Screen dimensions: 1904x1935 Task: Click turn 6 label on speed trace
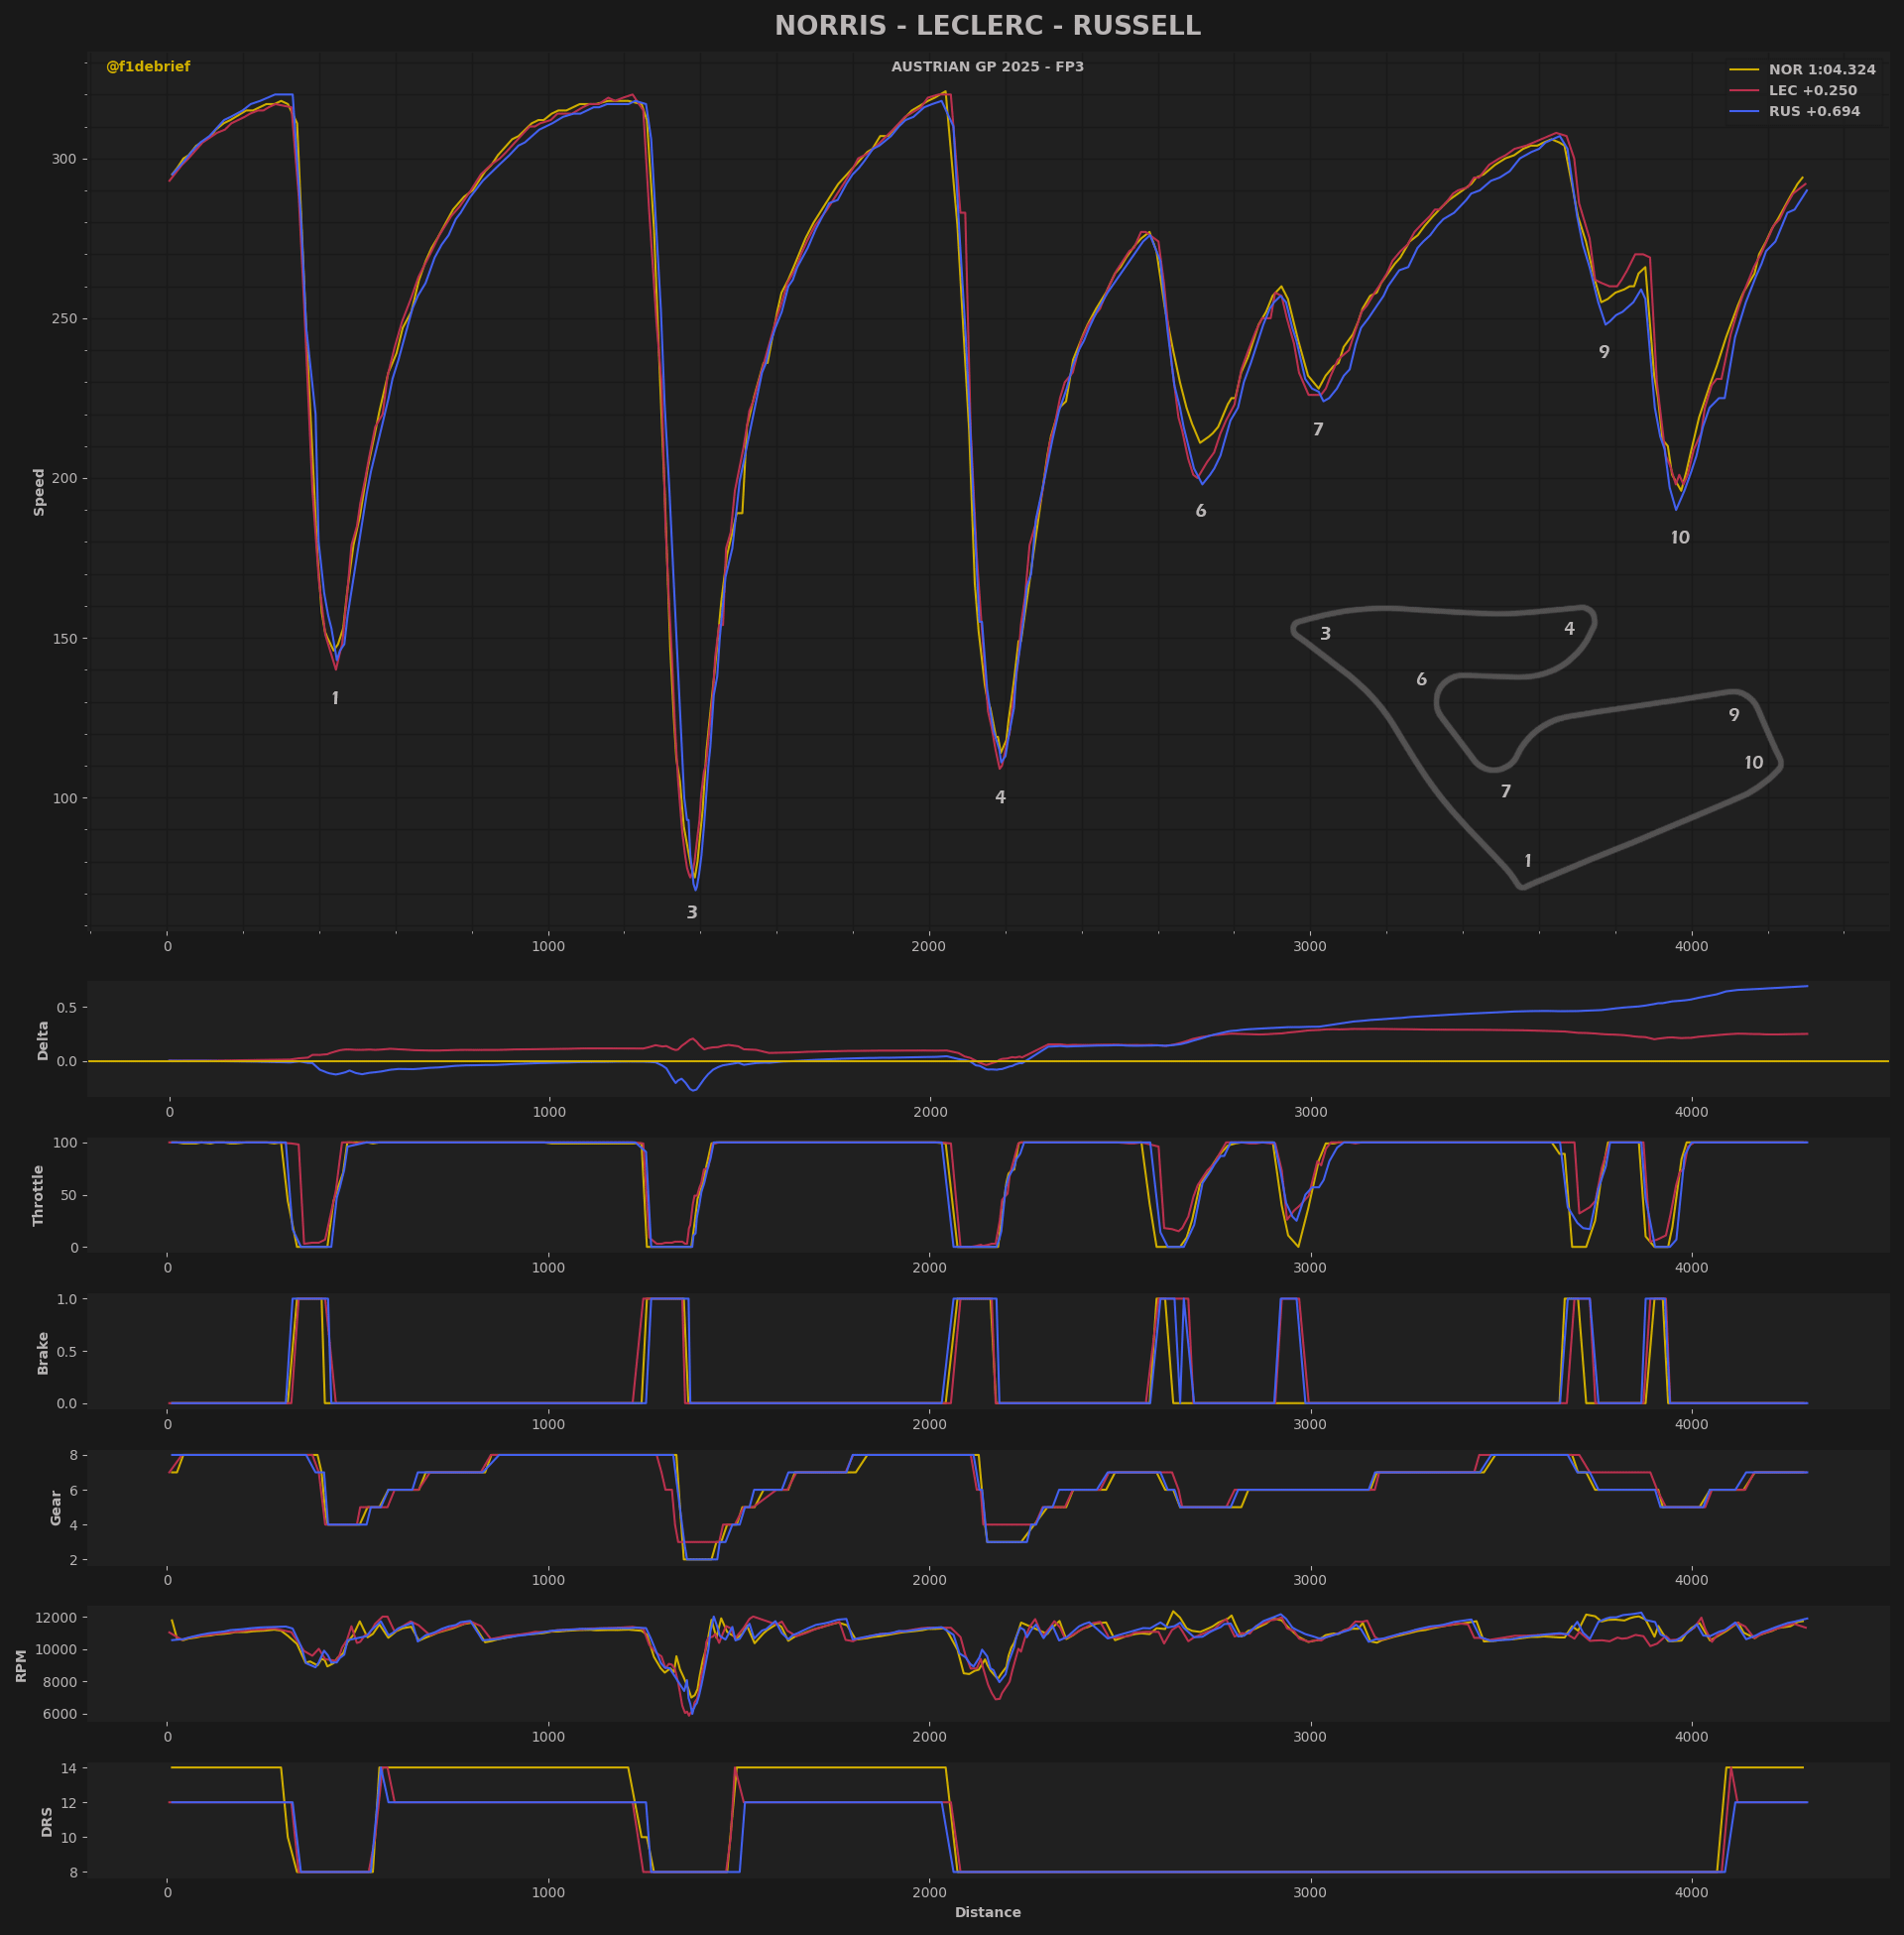tap(1201, 512)
